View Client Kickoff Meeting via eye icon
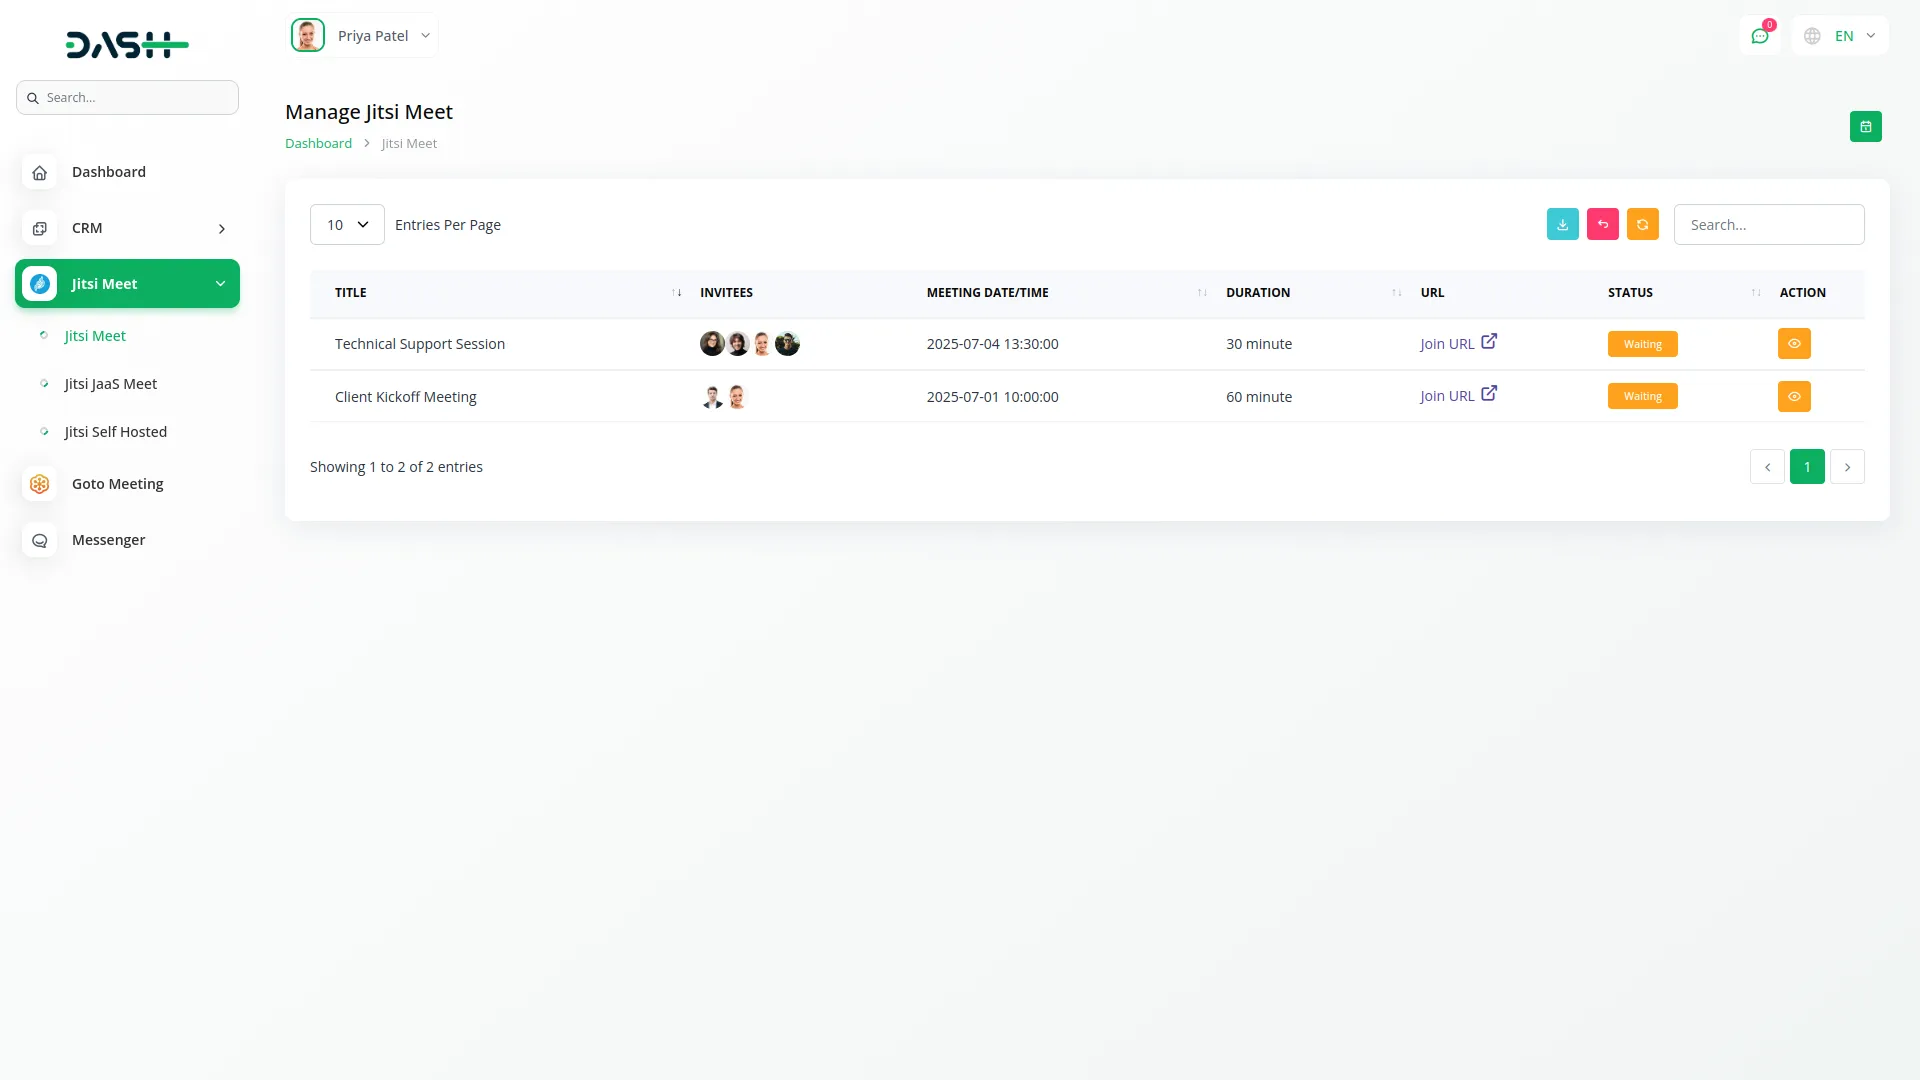This screenshot has height=1080, width=1920. click(x=1794, y=396)
